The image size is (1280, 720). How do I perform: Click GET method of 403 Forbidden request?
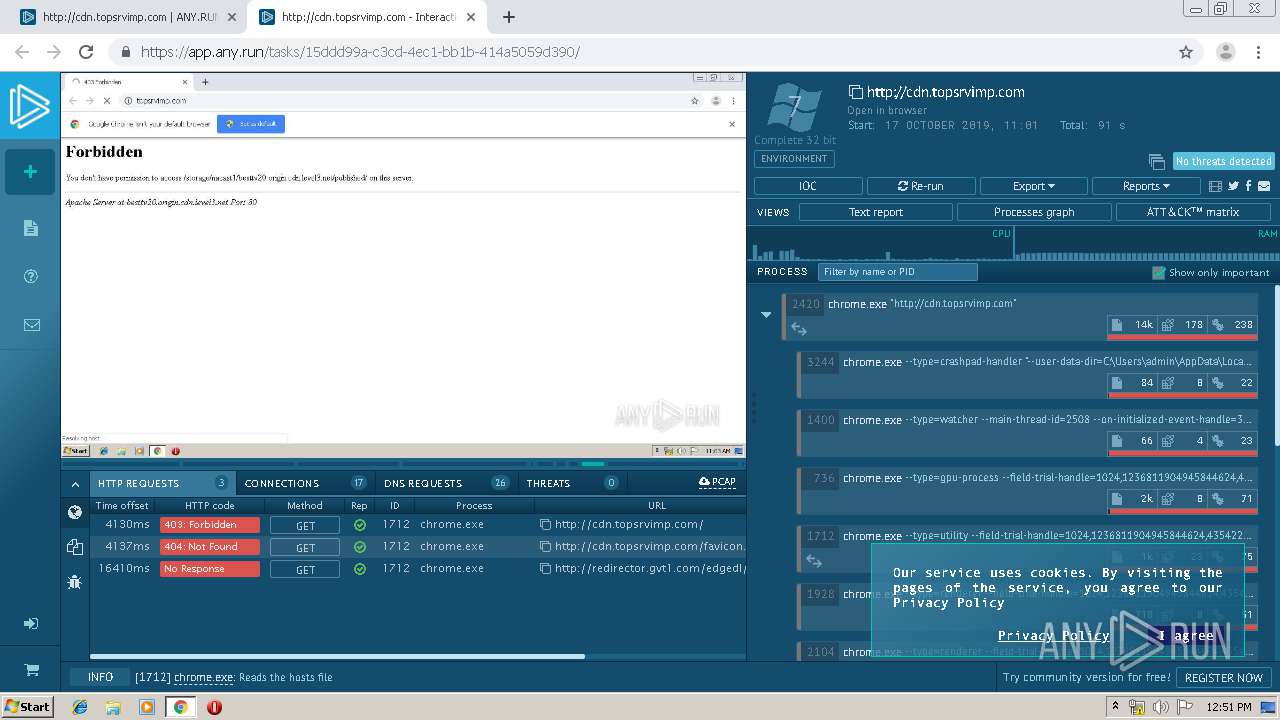tap(305, 525)
